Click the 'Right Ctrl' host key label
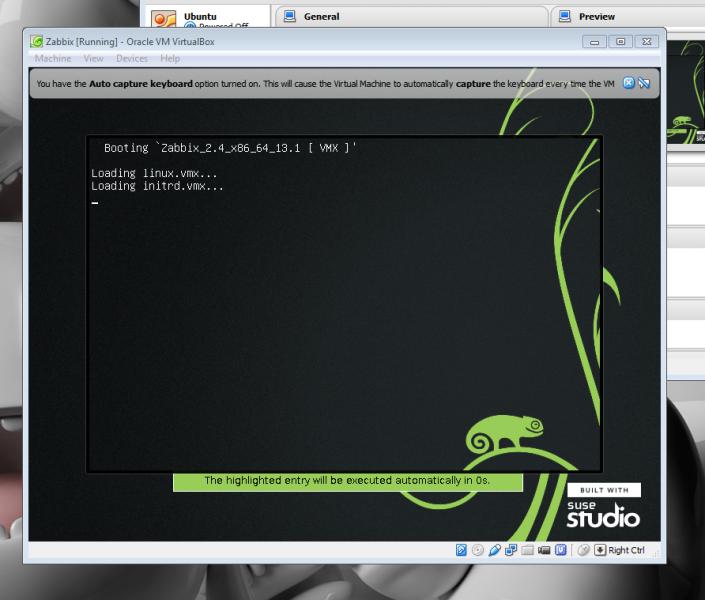 coord(626,550)
